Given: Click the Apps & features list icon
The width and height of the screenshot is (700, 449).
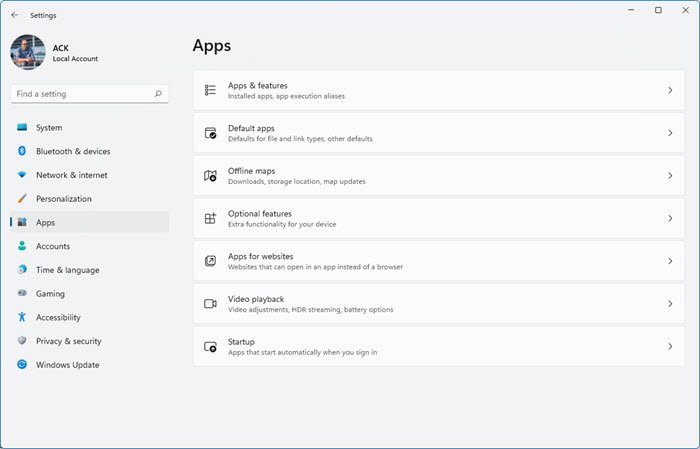Looking at the screenshot, I should 210,90.
